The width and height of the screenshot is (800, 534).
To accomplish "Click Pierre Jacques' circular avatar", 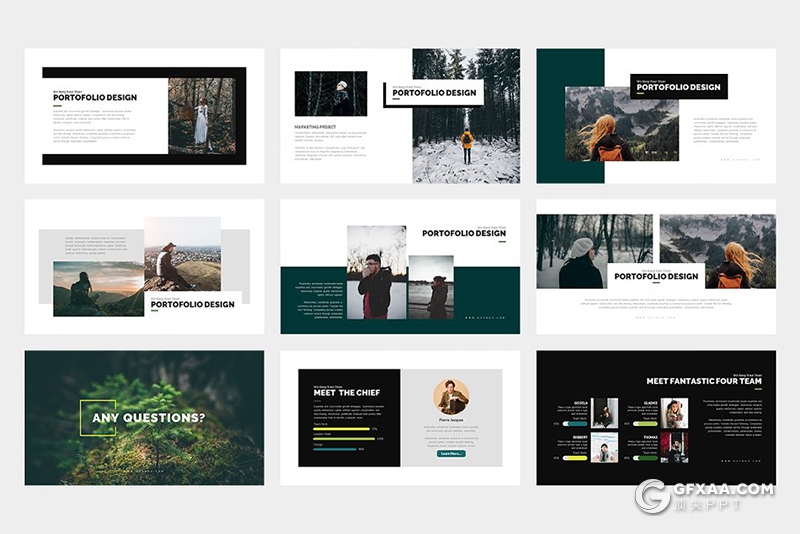I will pyautogui.click(x=451, y=397).
